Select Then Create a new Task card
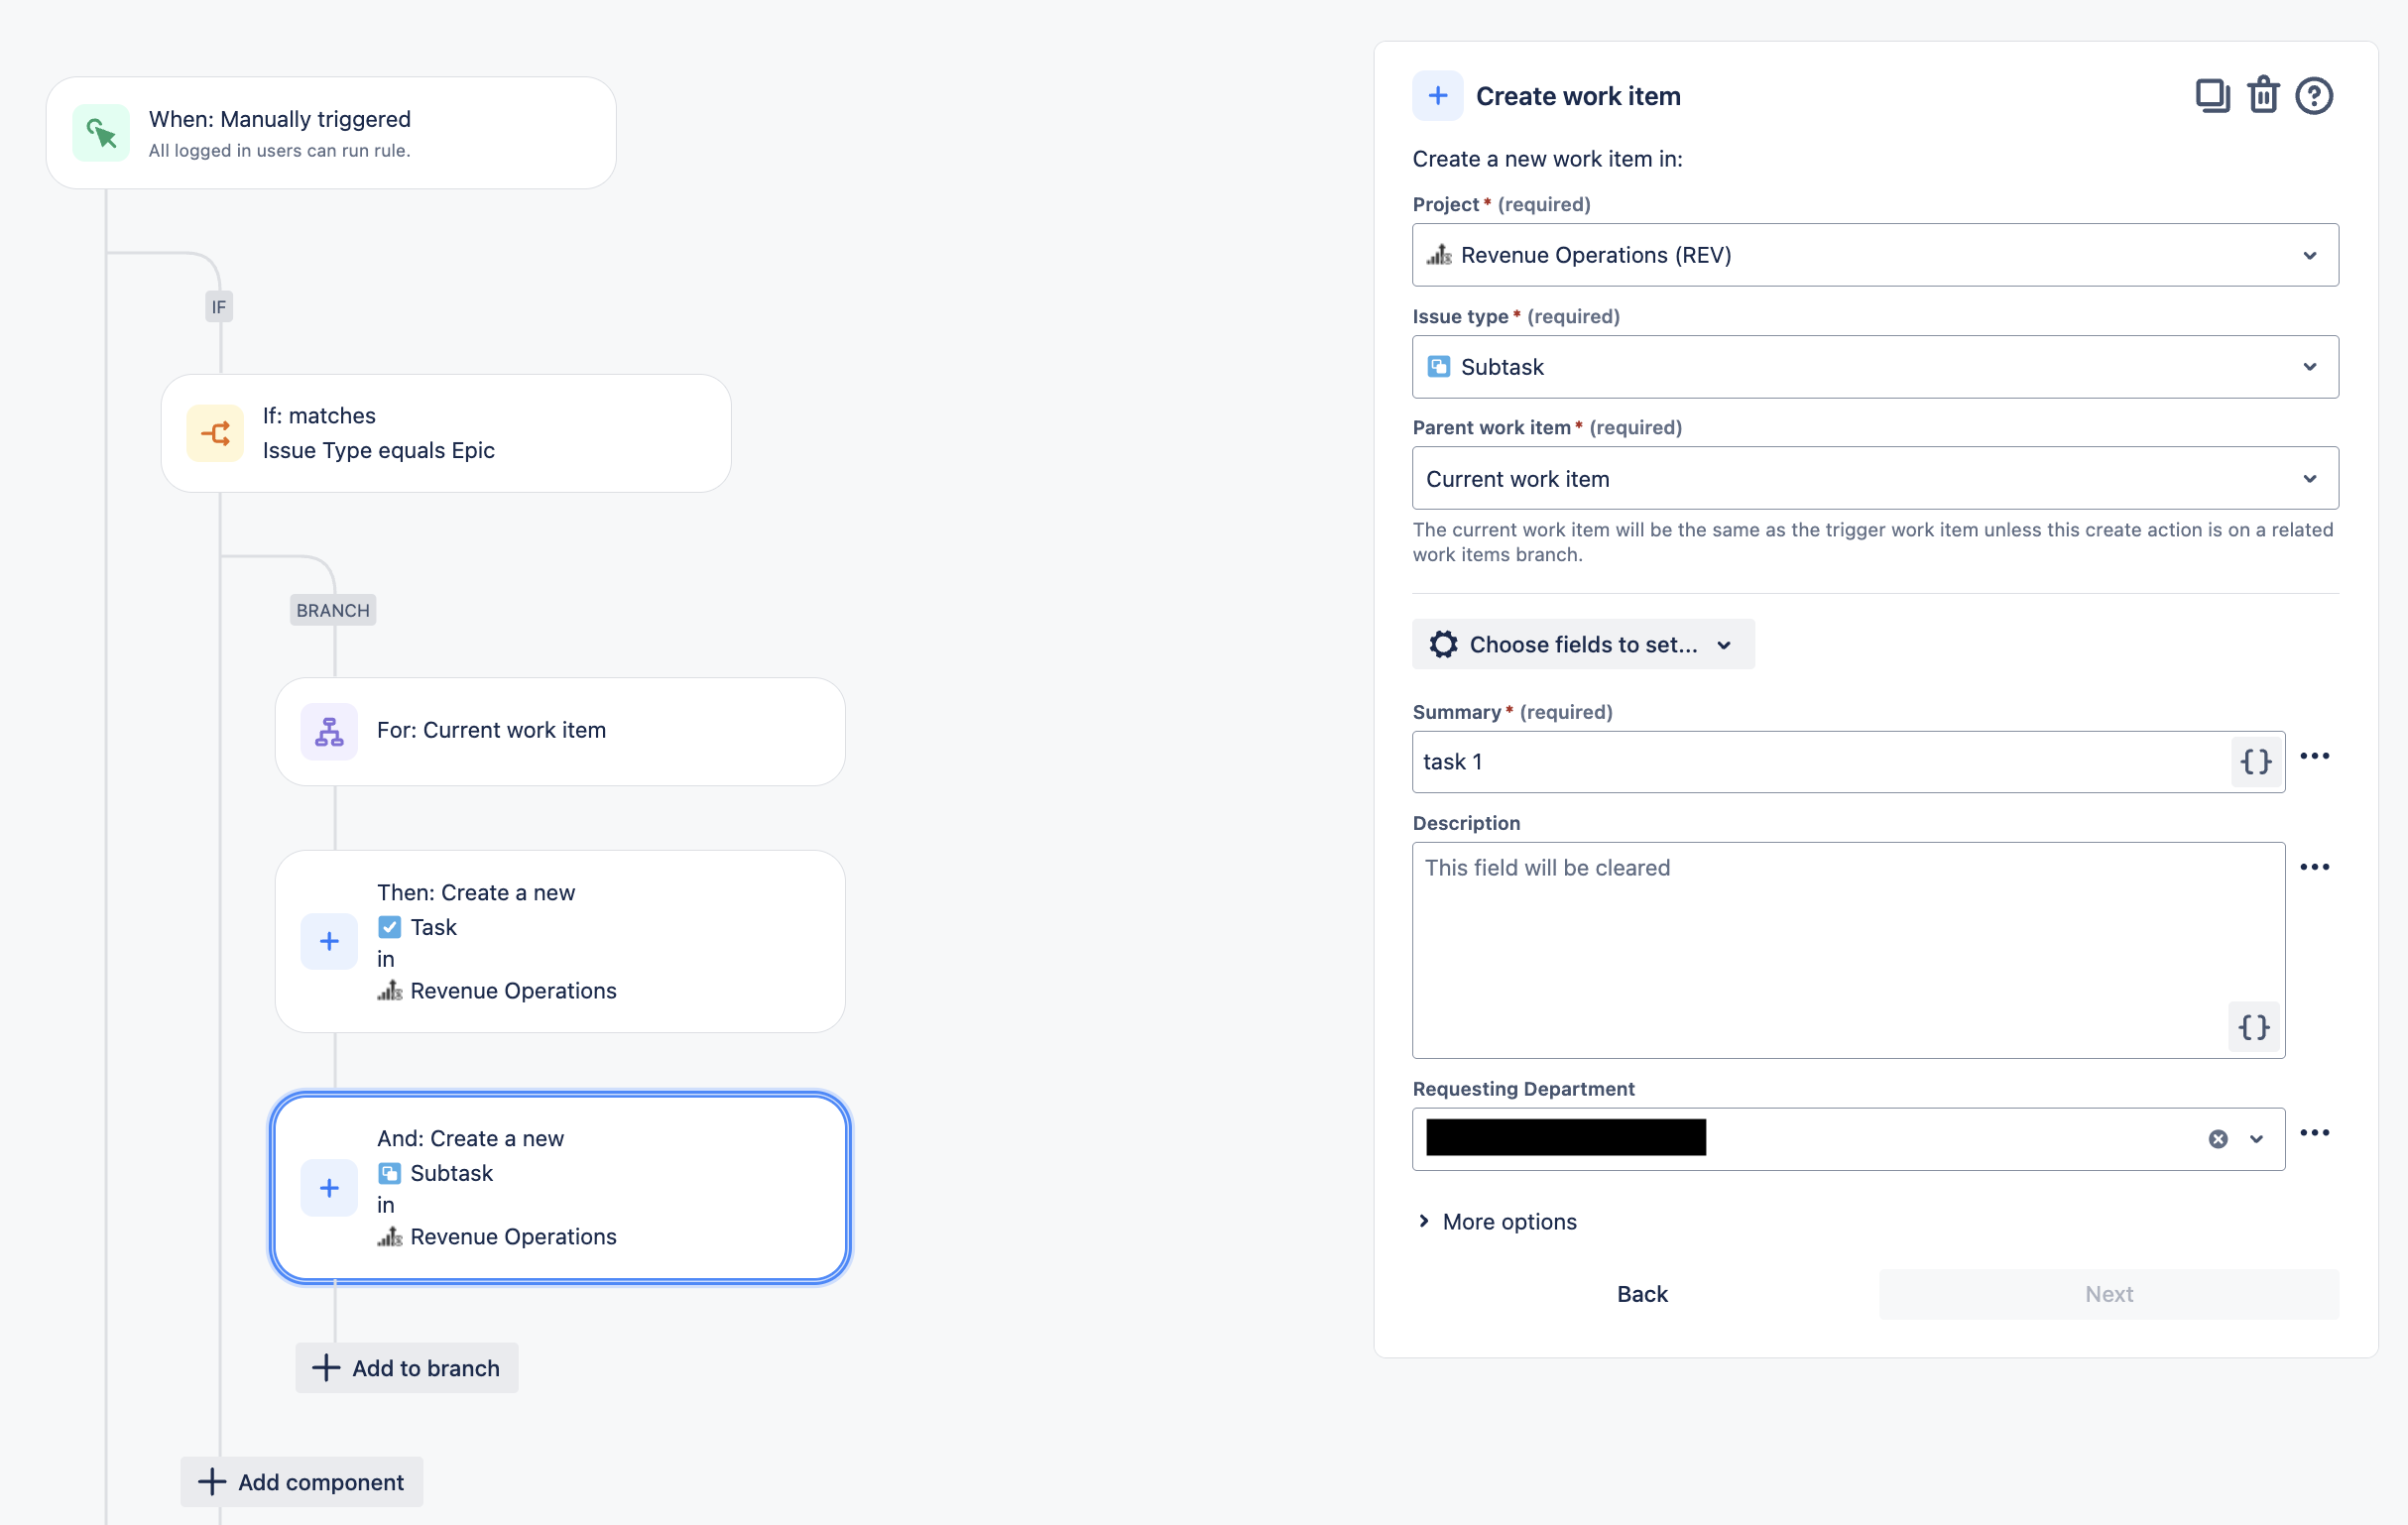2408x1525 pixels. [560, 941]
